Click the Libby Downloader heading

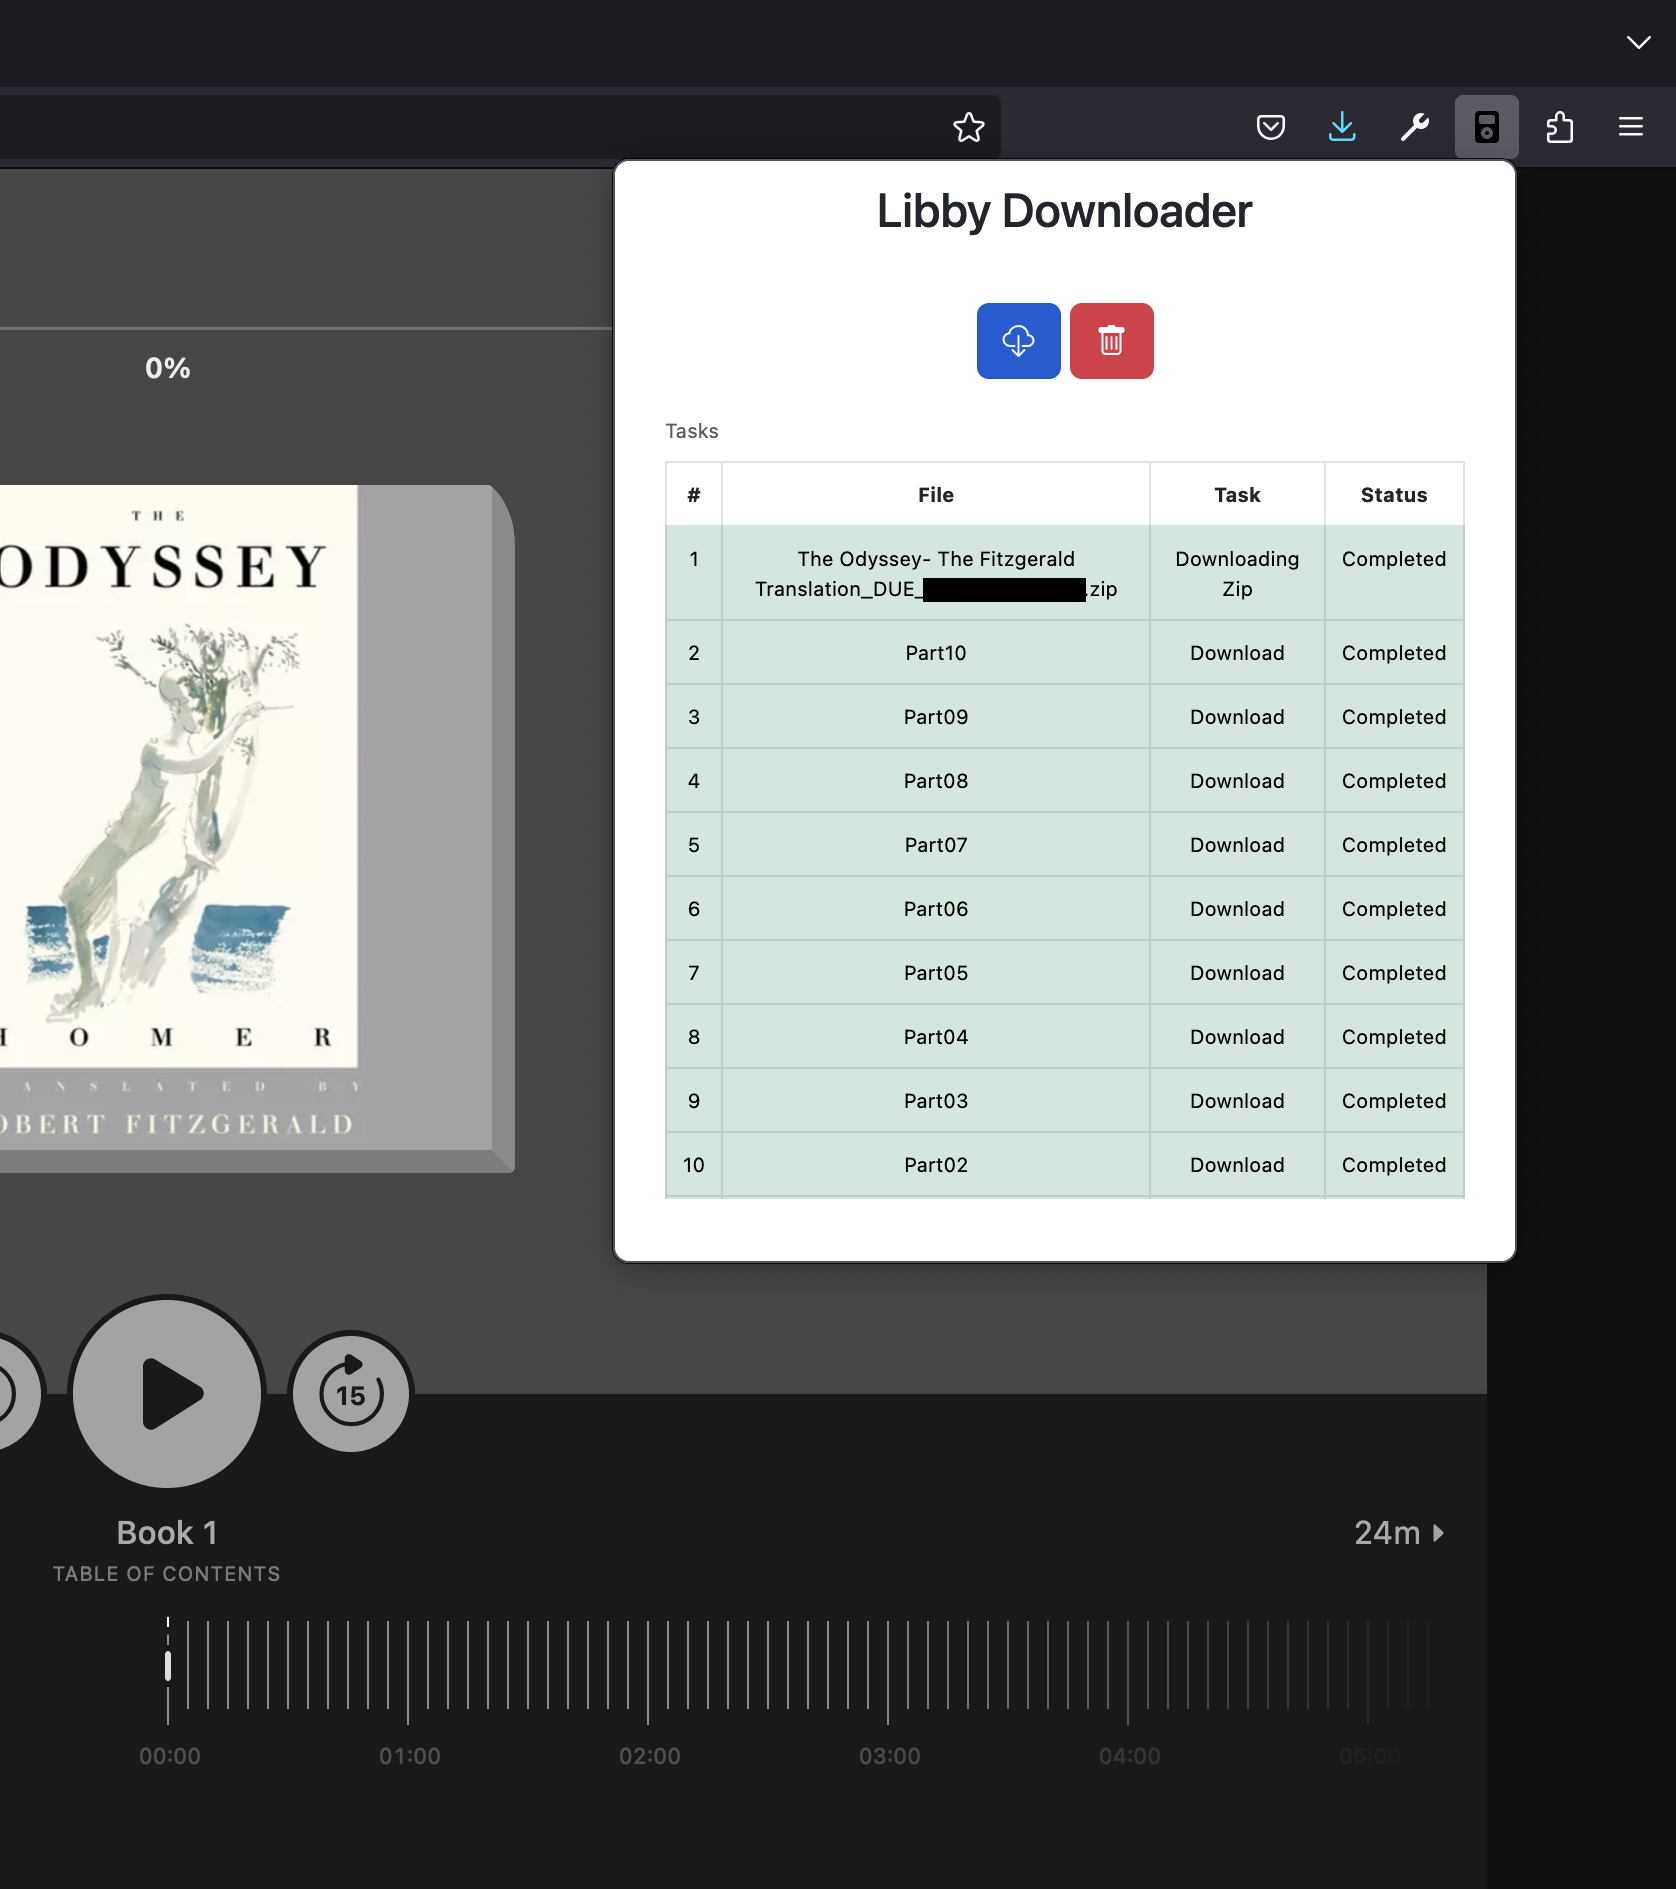point(1064,211)
